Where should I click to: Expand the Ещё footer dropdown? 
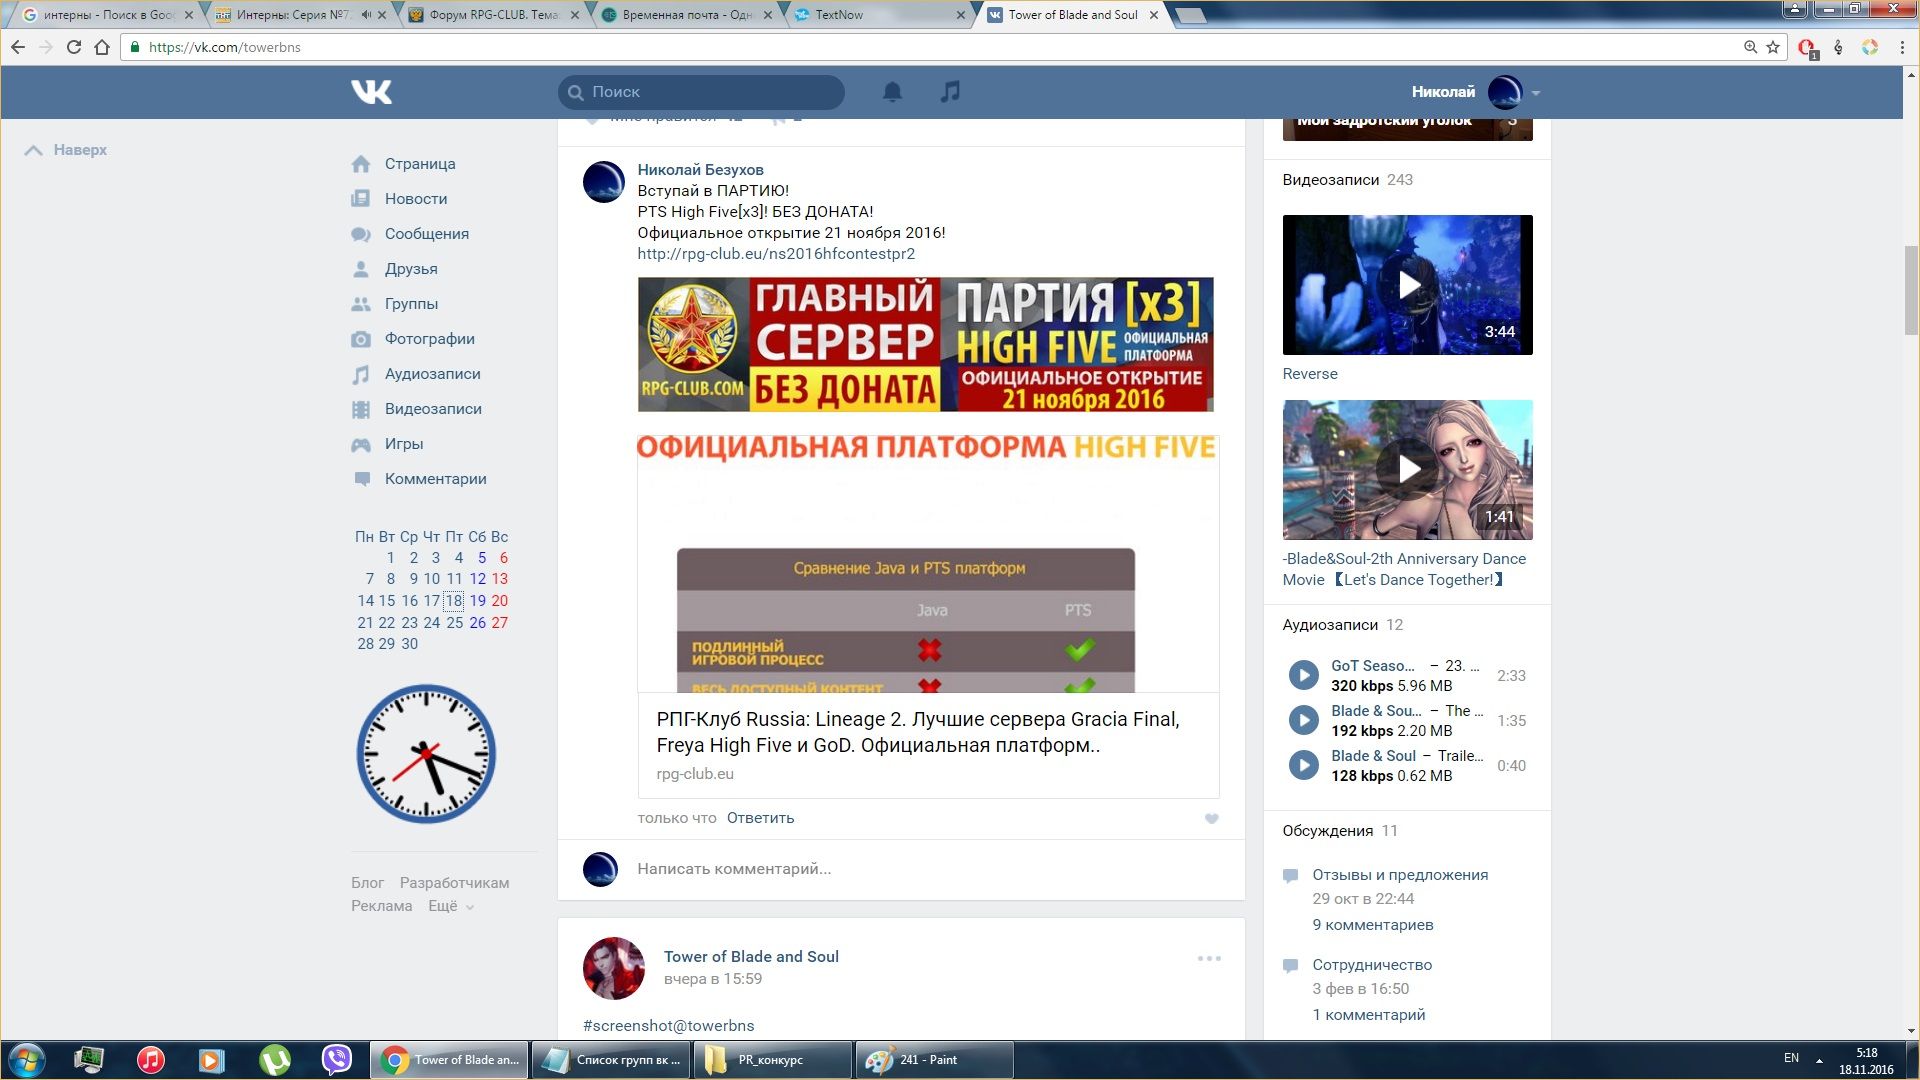point(451,906)
